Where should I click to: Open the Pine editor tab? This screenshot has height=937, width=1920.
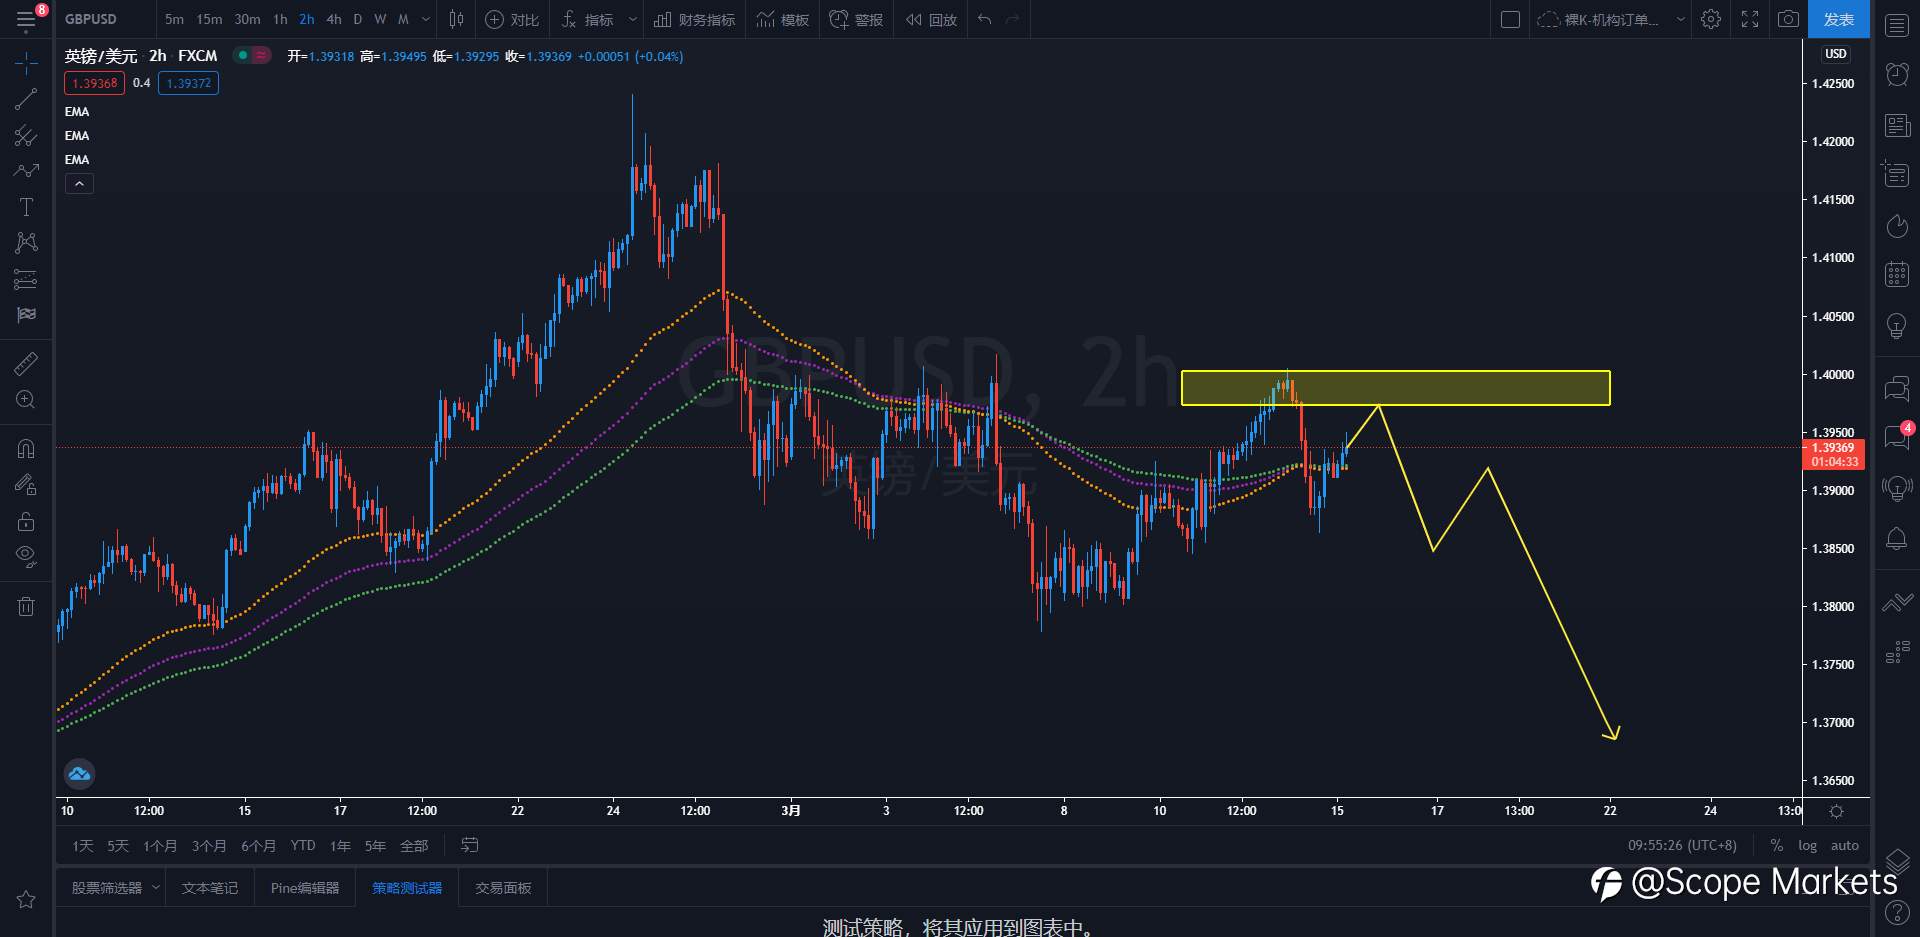305,888
